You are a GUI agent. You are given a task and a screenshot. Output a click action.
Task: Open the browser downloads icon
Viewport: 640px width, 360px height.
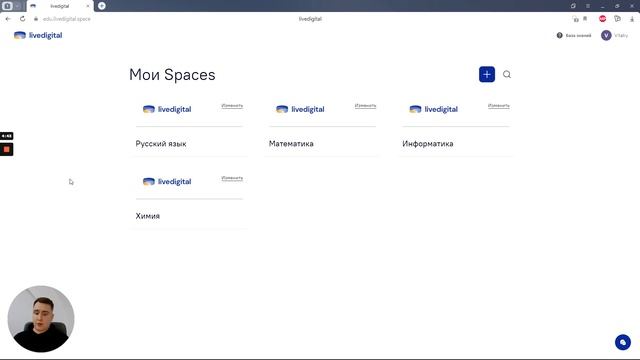[632, 19]
